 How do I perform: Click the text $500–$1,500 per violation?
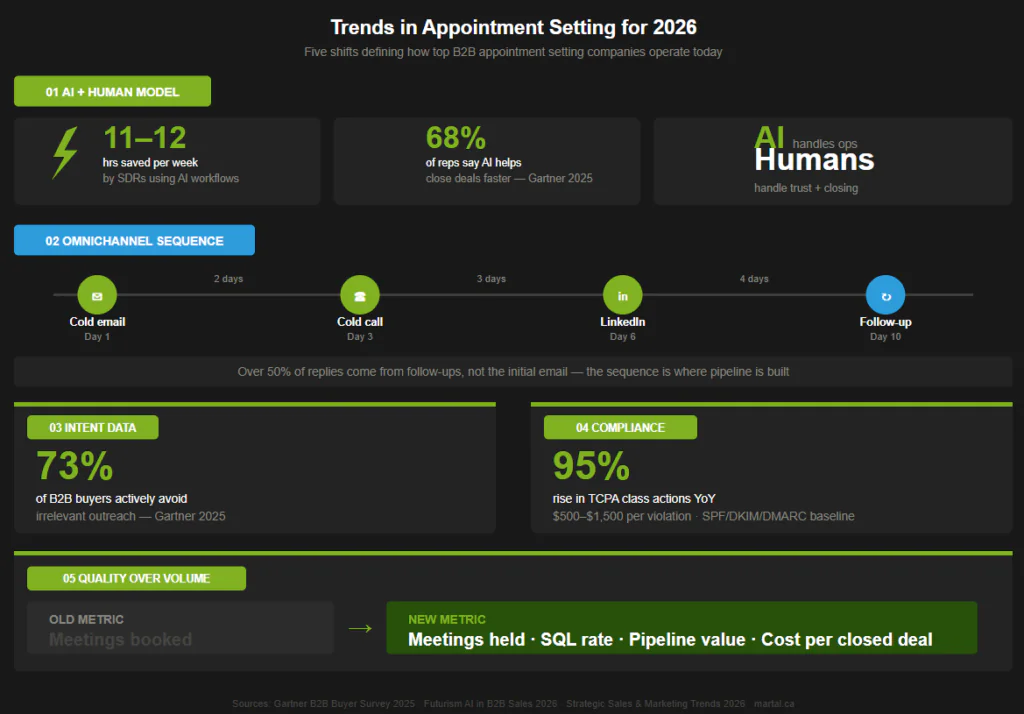tap(622, 516)
